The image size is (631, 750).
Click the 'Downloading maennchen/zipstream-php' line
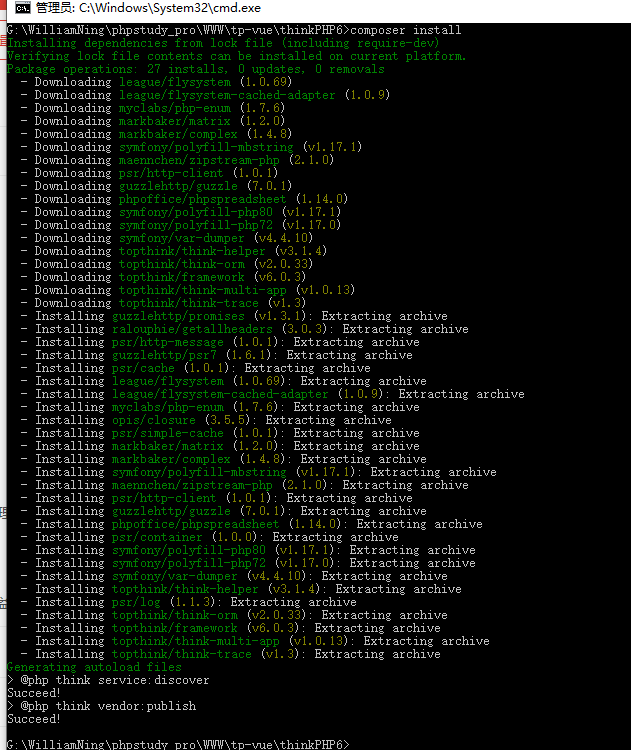coord(177,160)
